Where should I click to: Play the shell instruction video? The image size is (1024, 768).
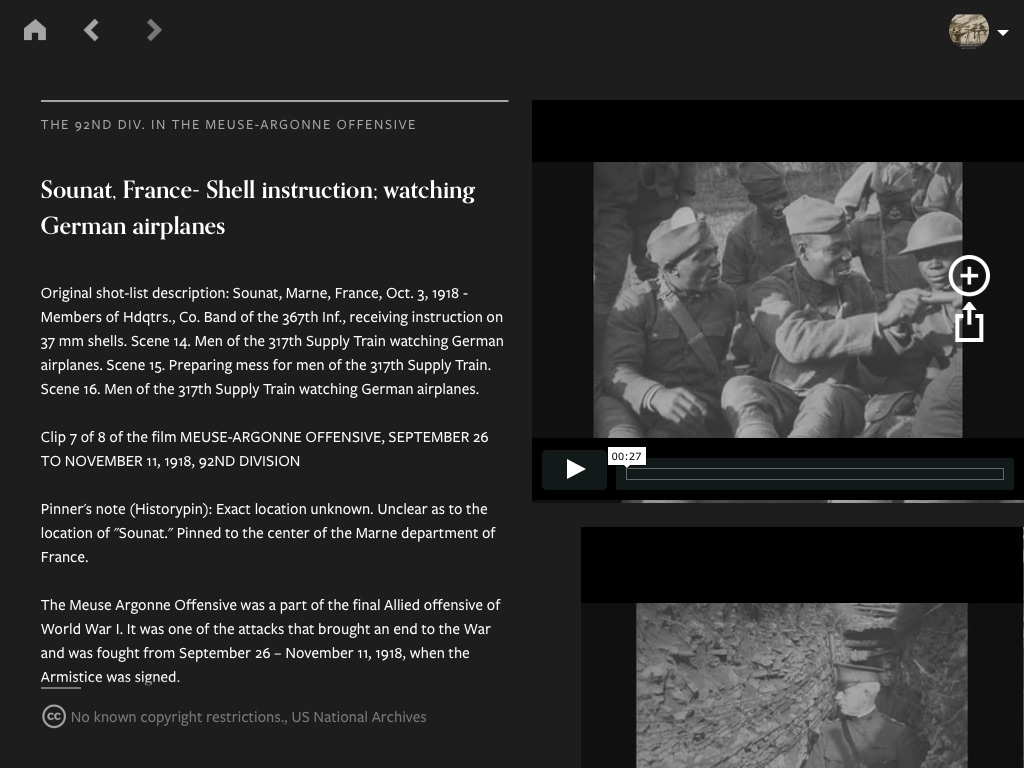[x=575, y=469]
